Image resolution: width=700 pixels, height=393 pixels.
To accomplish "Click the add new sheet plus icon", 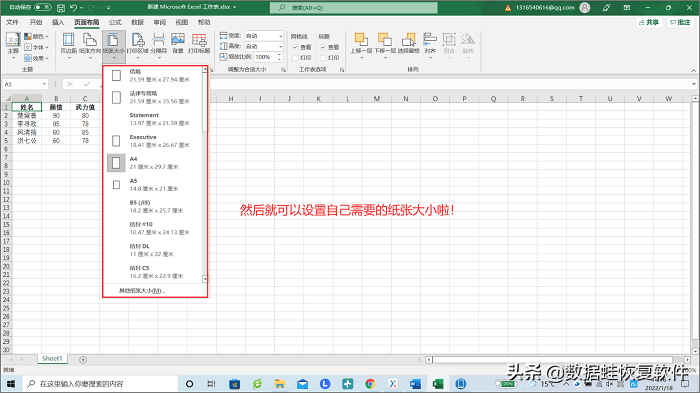I will (x=83, y=360).
